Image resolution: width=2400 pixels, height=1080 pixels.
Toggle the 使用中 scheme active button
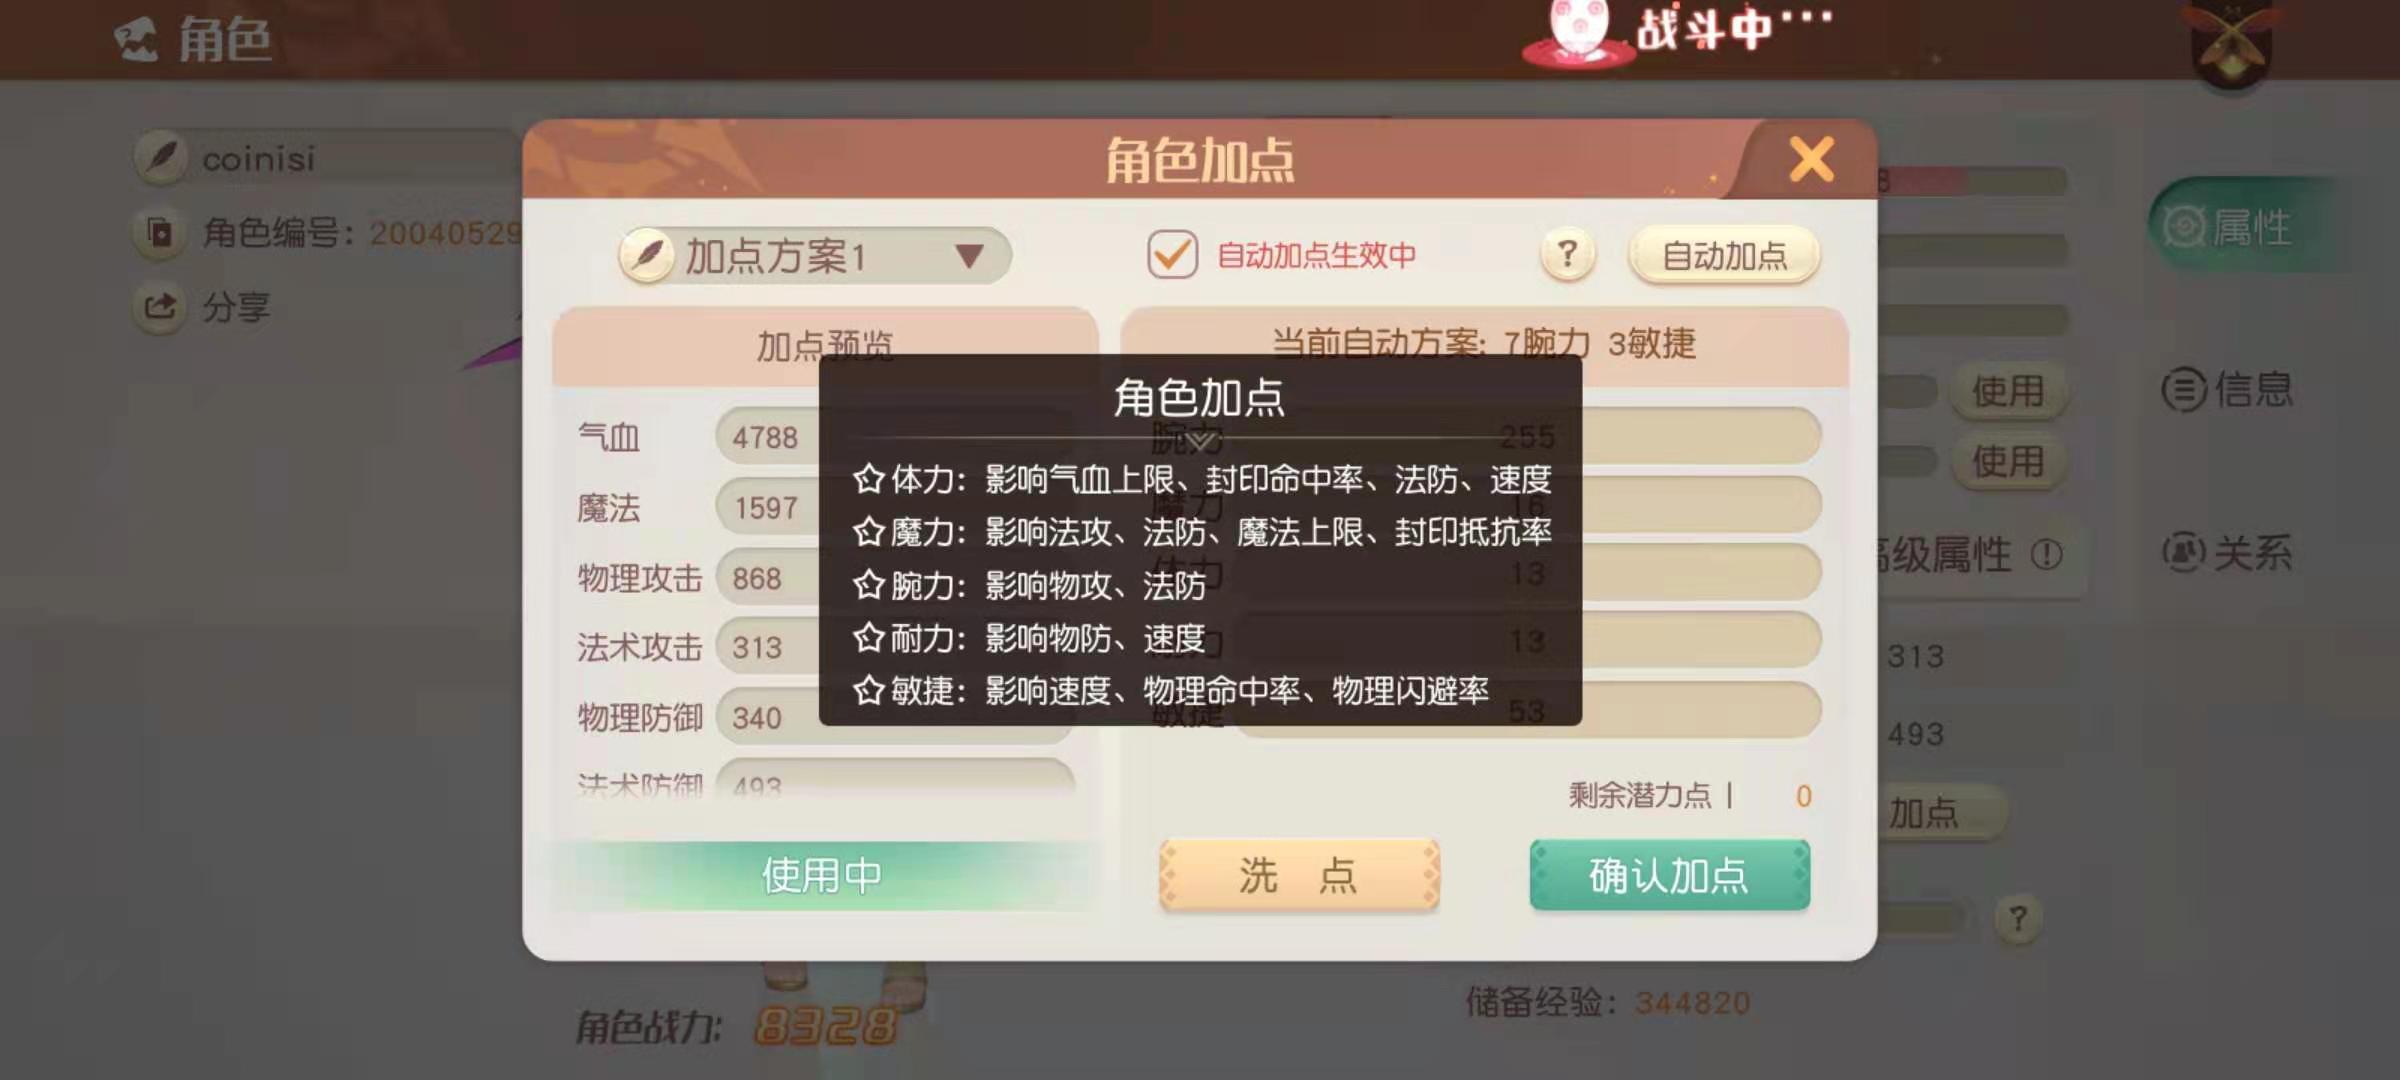coord(822,875)
